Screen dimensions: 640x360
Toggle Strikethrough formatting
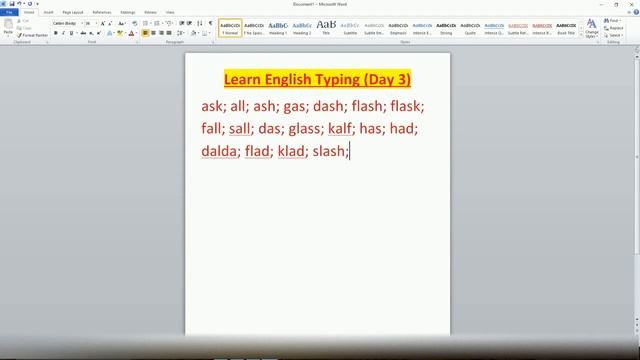point(83,33)
